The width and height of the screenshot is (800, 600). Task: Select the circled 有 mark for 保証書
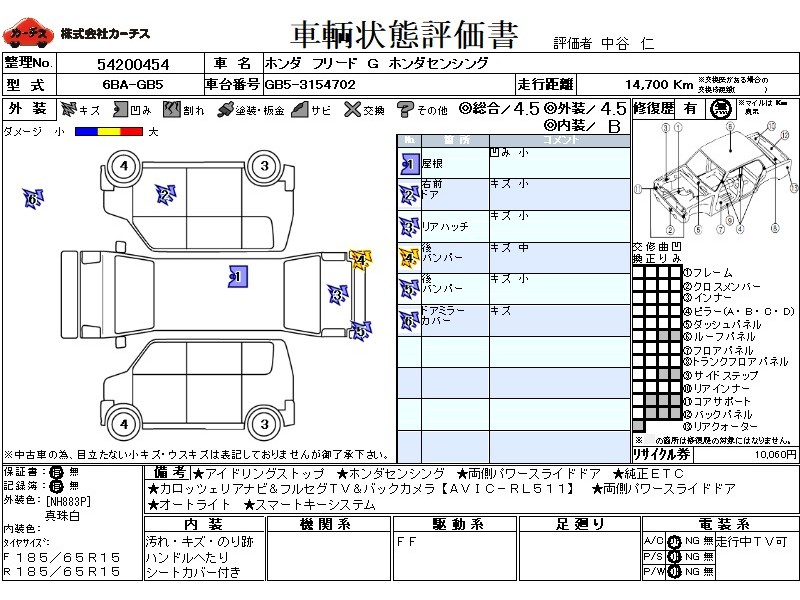[x=56, y=472]
